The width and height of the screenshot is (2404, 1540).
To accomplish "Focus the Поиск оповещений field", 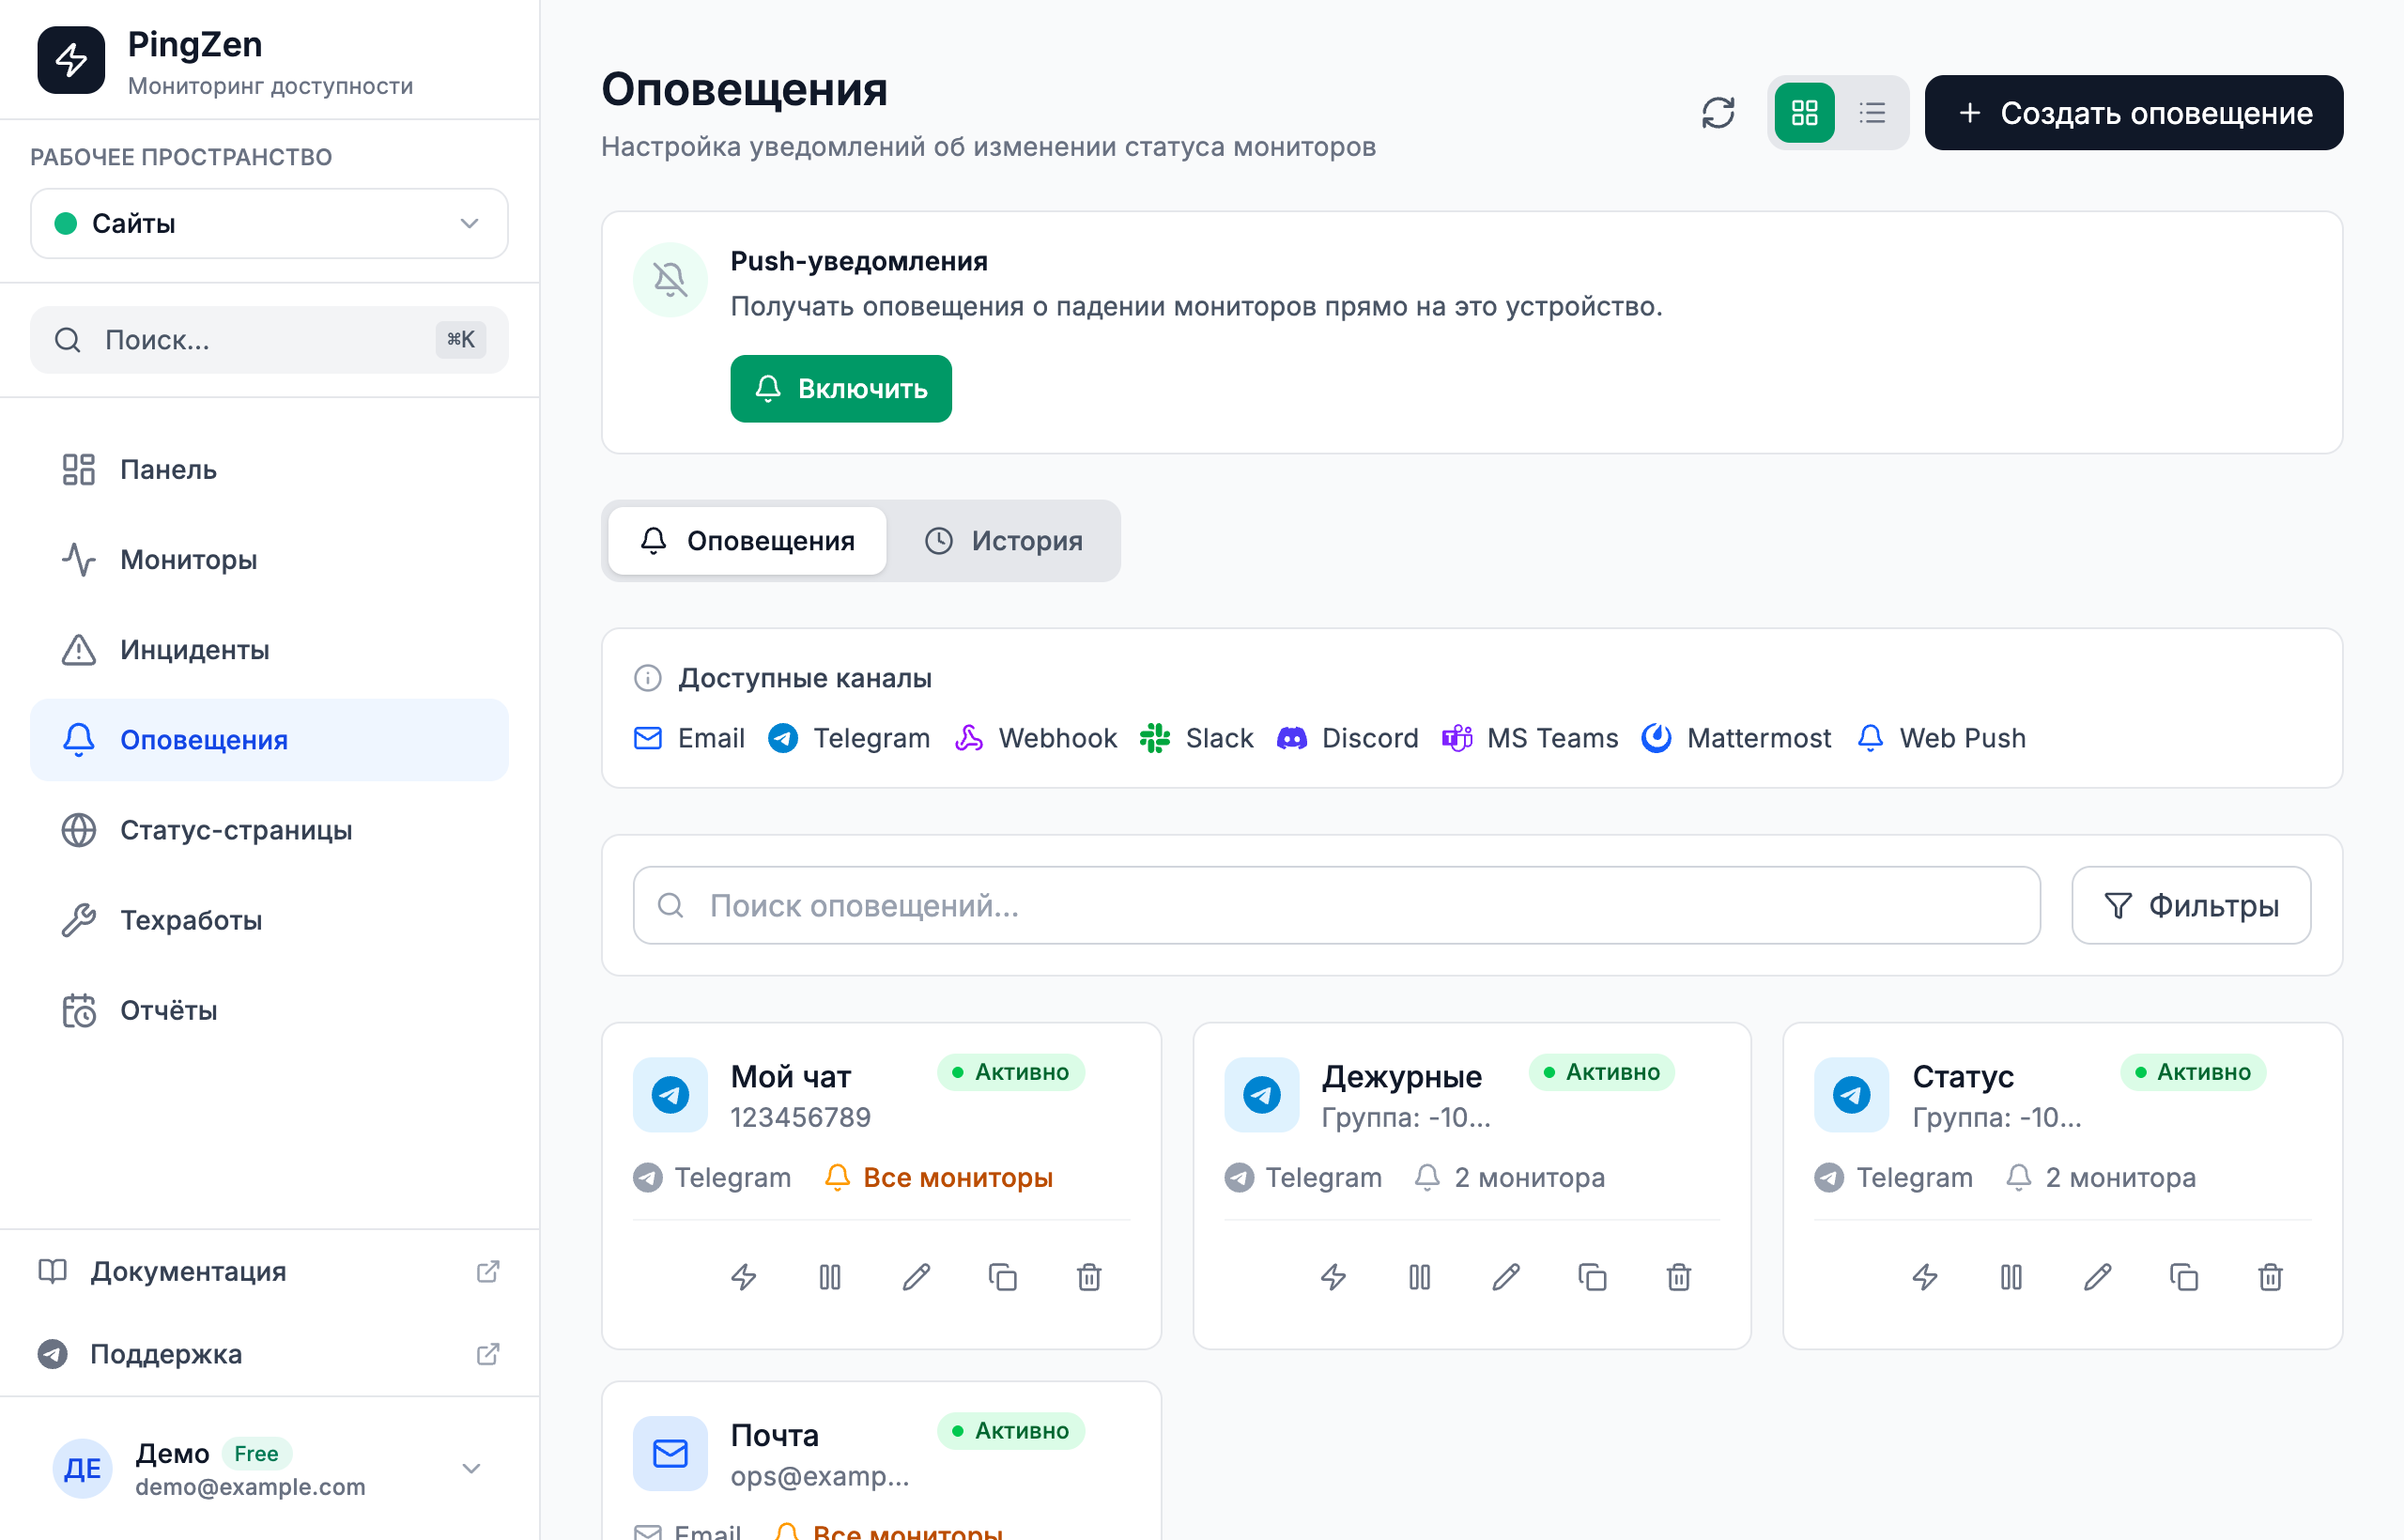I will click(1336, 905).
